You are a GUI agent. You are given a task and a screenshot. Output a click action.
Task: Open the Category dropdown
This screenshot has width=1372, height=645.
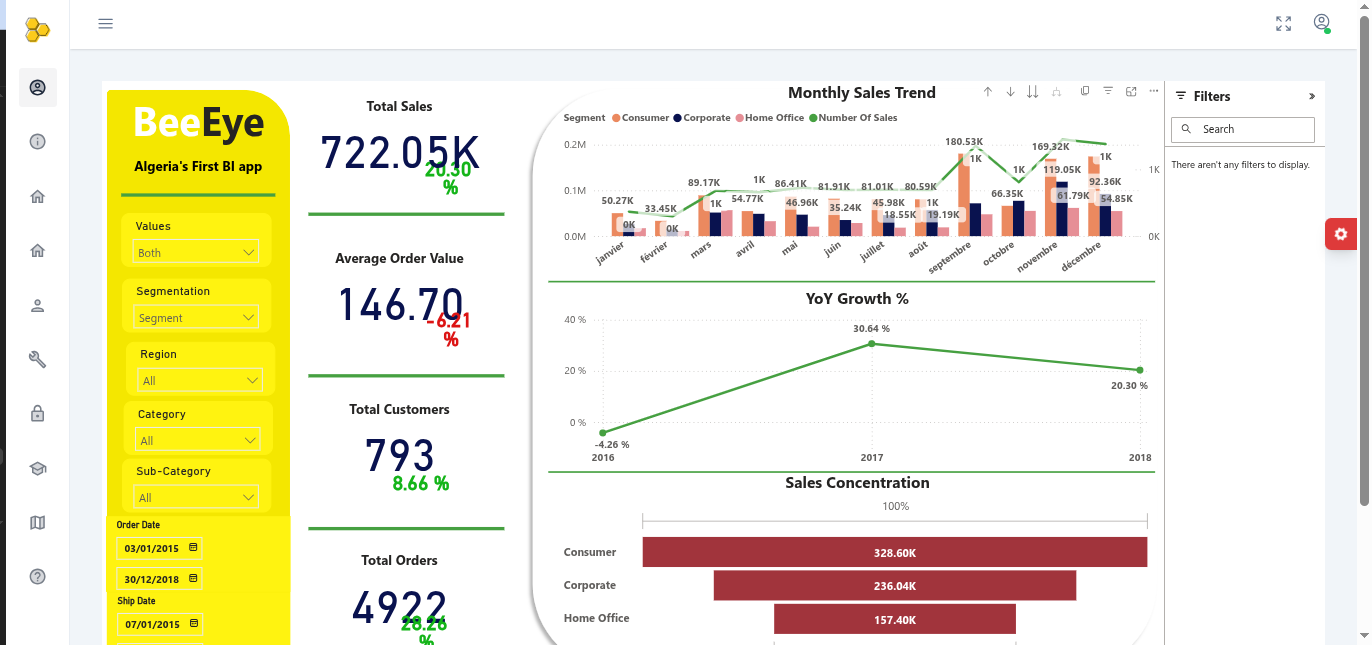pos(197,440)
